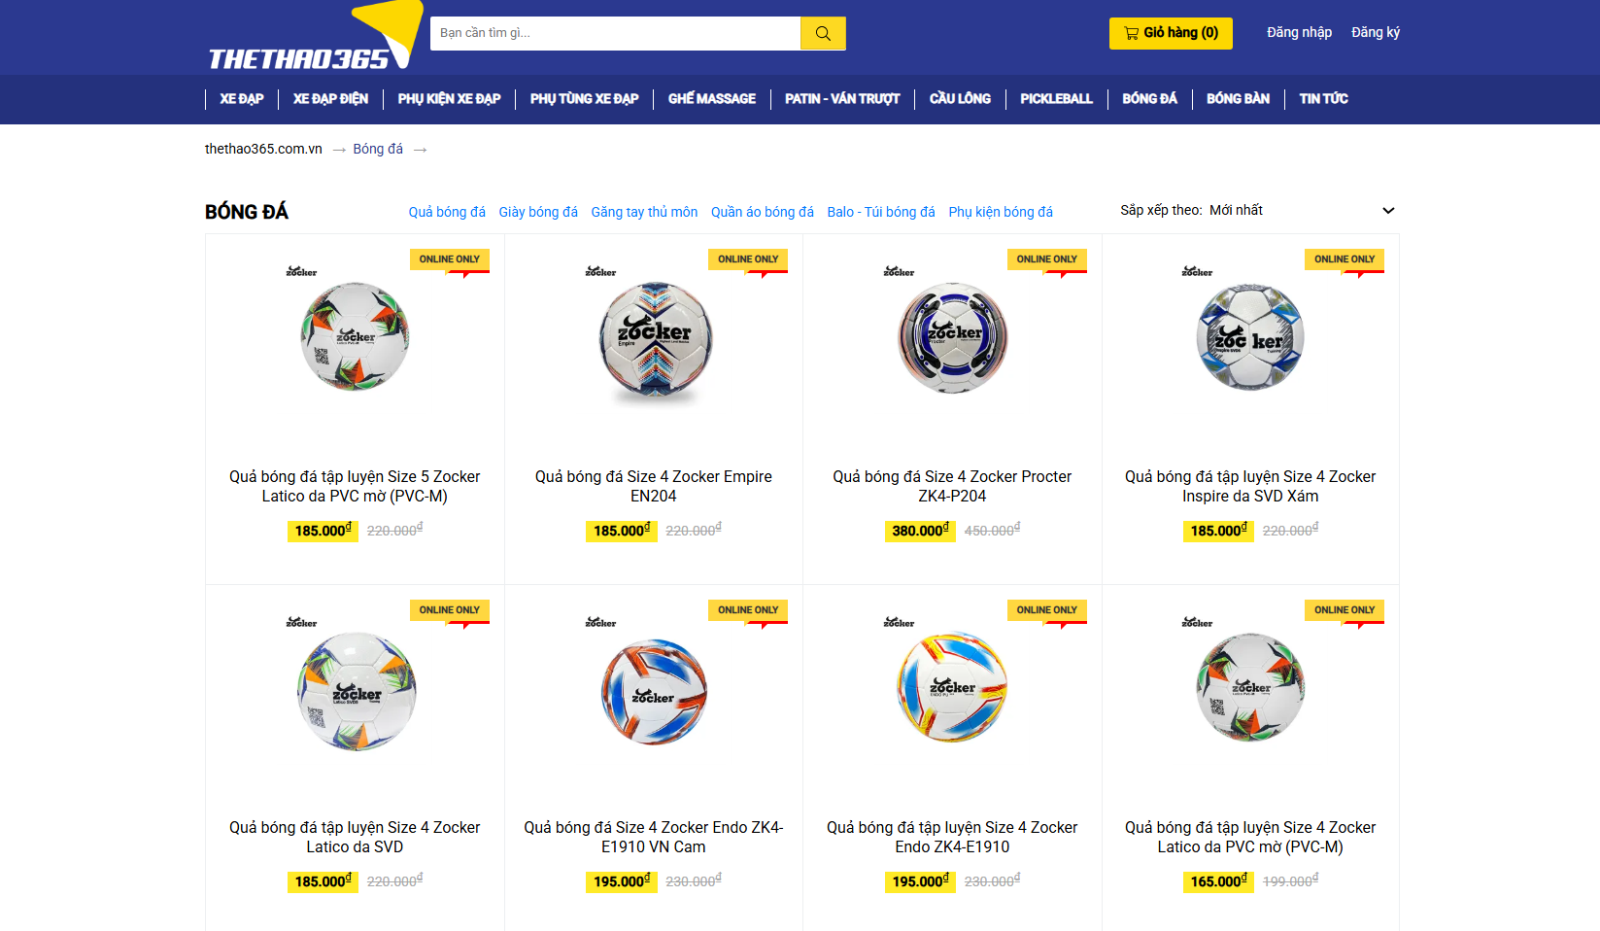This screenshot has width=1600, height=931.
Task: Filter by Quả bóng đá subcategory
Action: click(x=447, y=212)
